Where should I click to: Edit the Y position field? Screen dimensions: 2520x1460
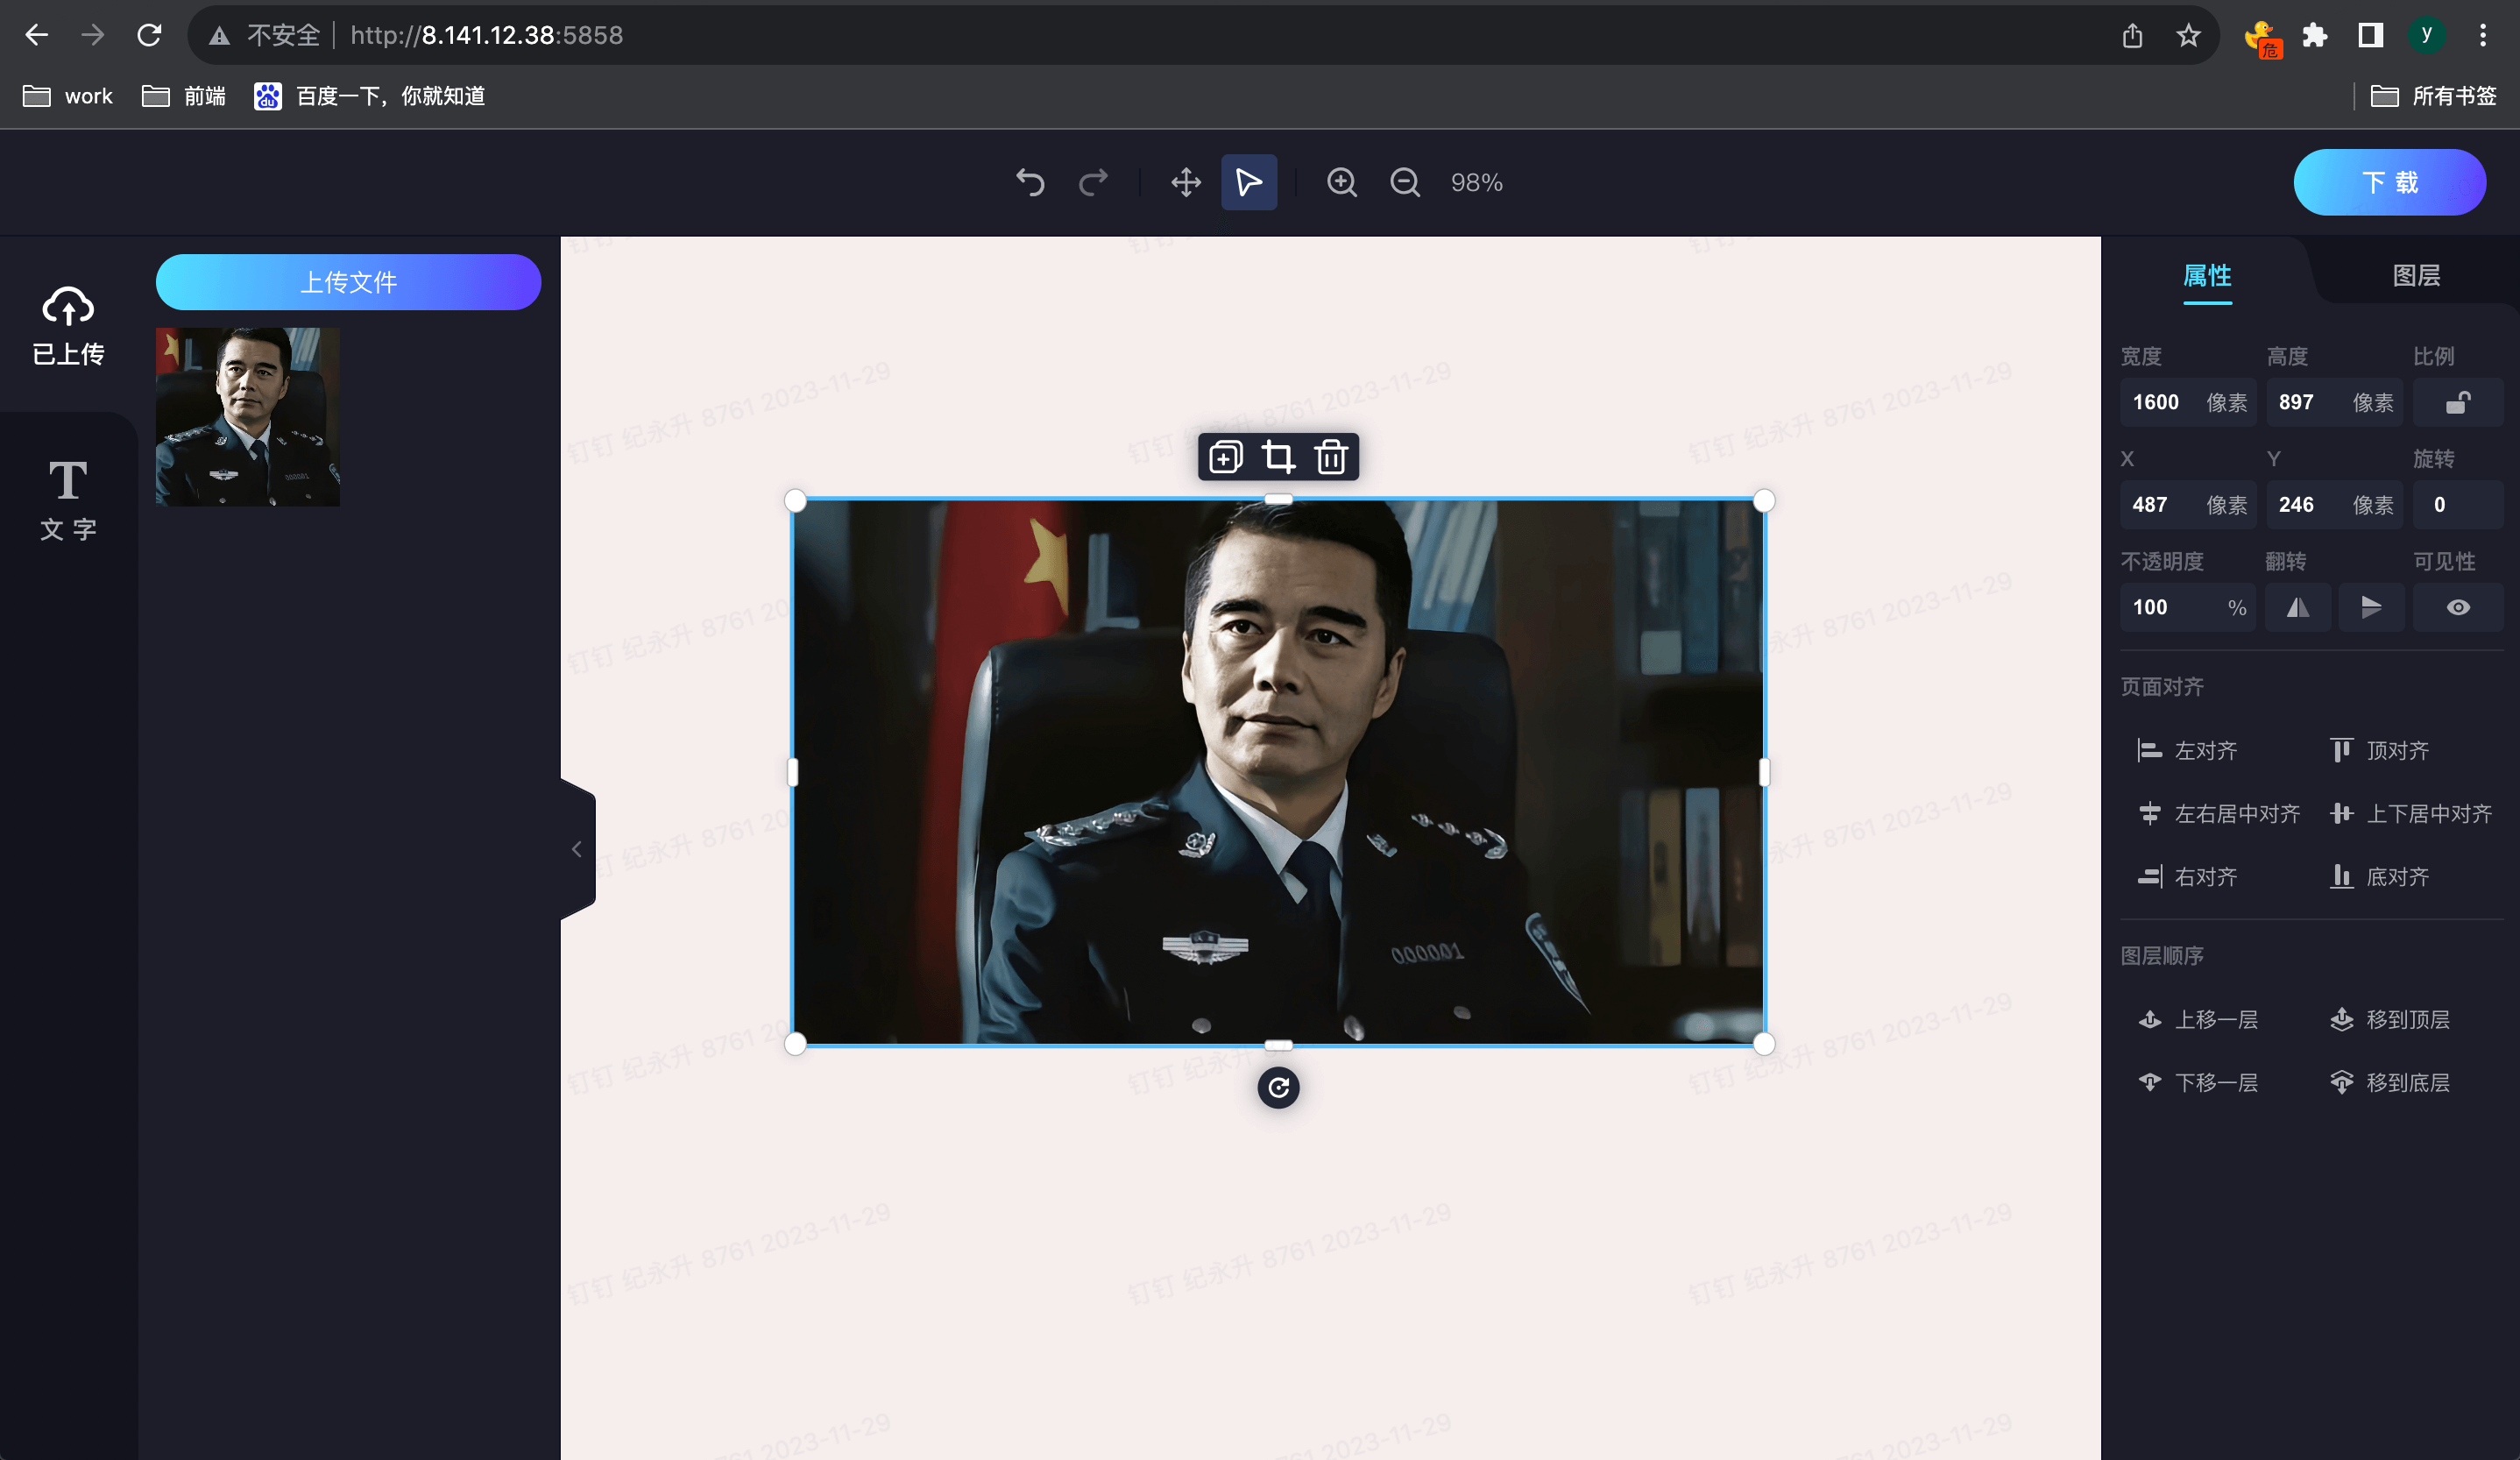[2334, 504]
